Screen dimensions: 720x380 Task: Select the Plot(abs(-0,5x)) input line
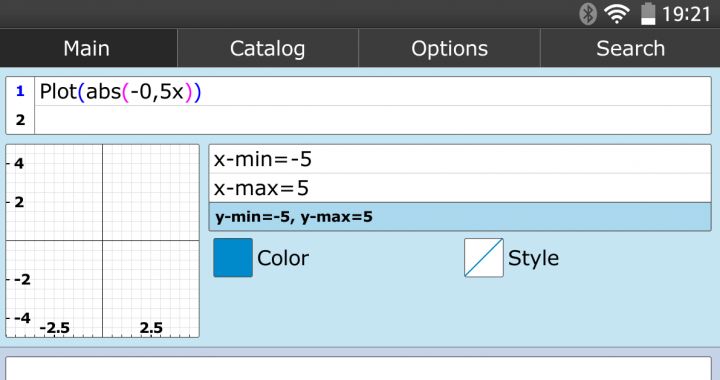372,91
